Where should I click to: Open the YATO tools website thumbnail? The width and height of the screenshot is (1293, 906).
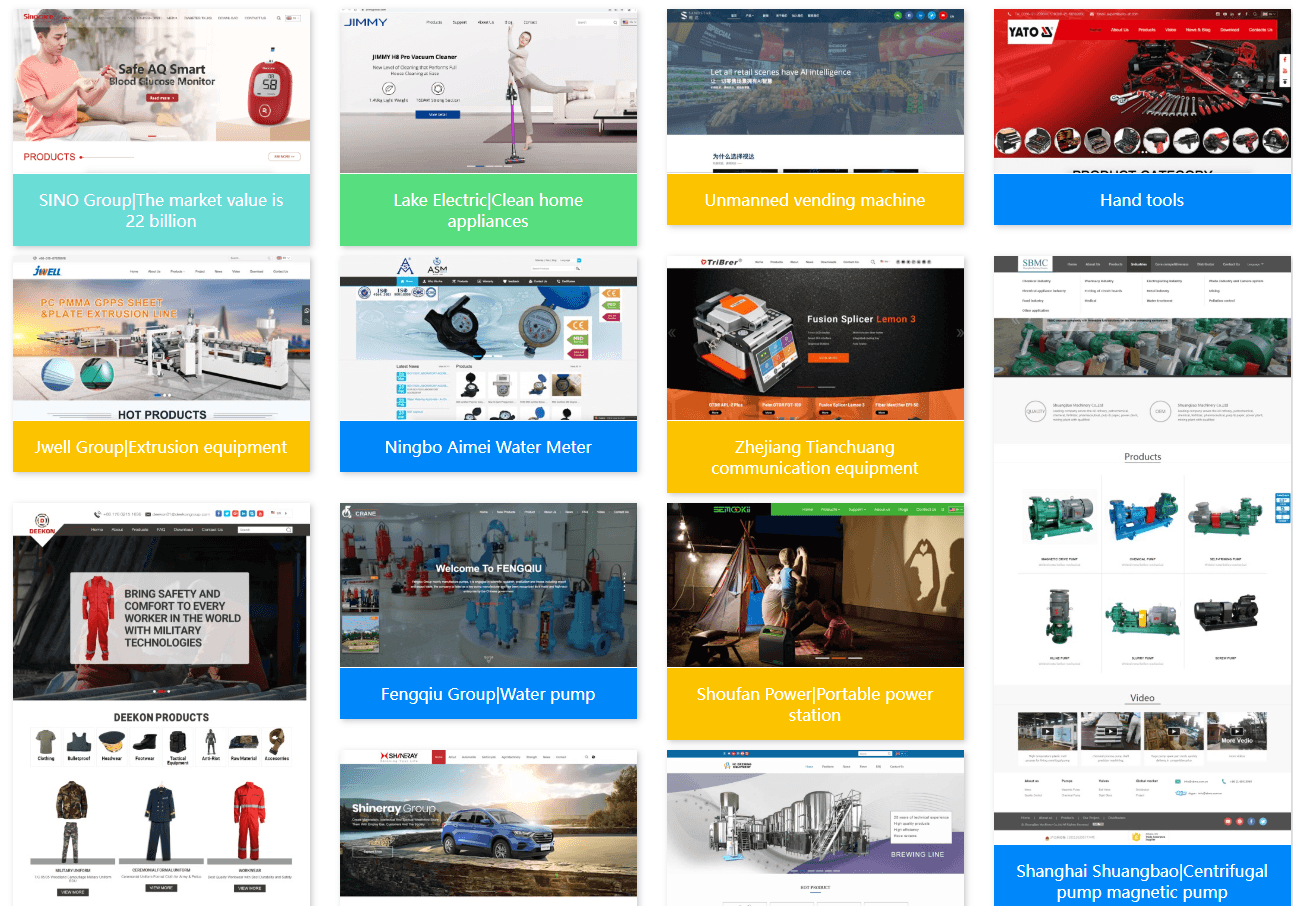tap(1142, 92)
